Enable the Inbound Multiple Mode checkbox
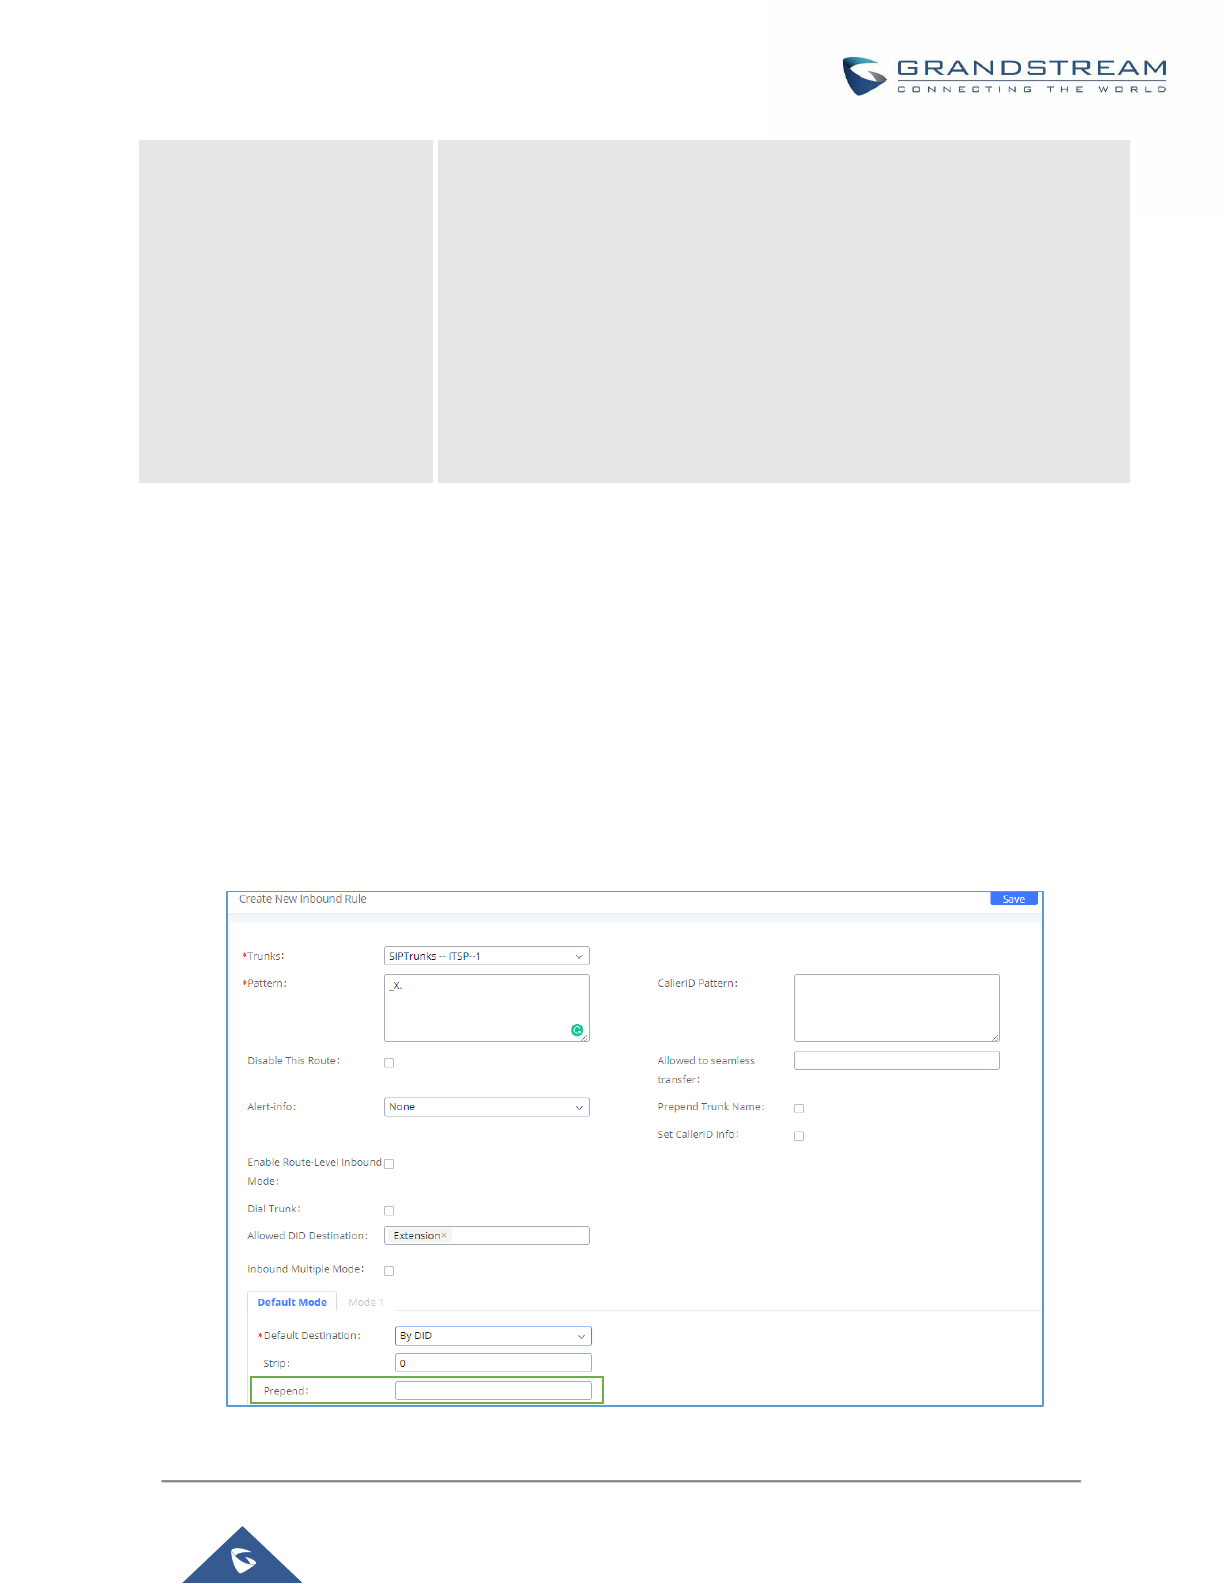Image resolution: width=1224 pixels, height=1584 pixels. coord(389,1271)
